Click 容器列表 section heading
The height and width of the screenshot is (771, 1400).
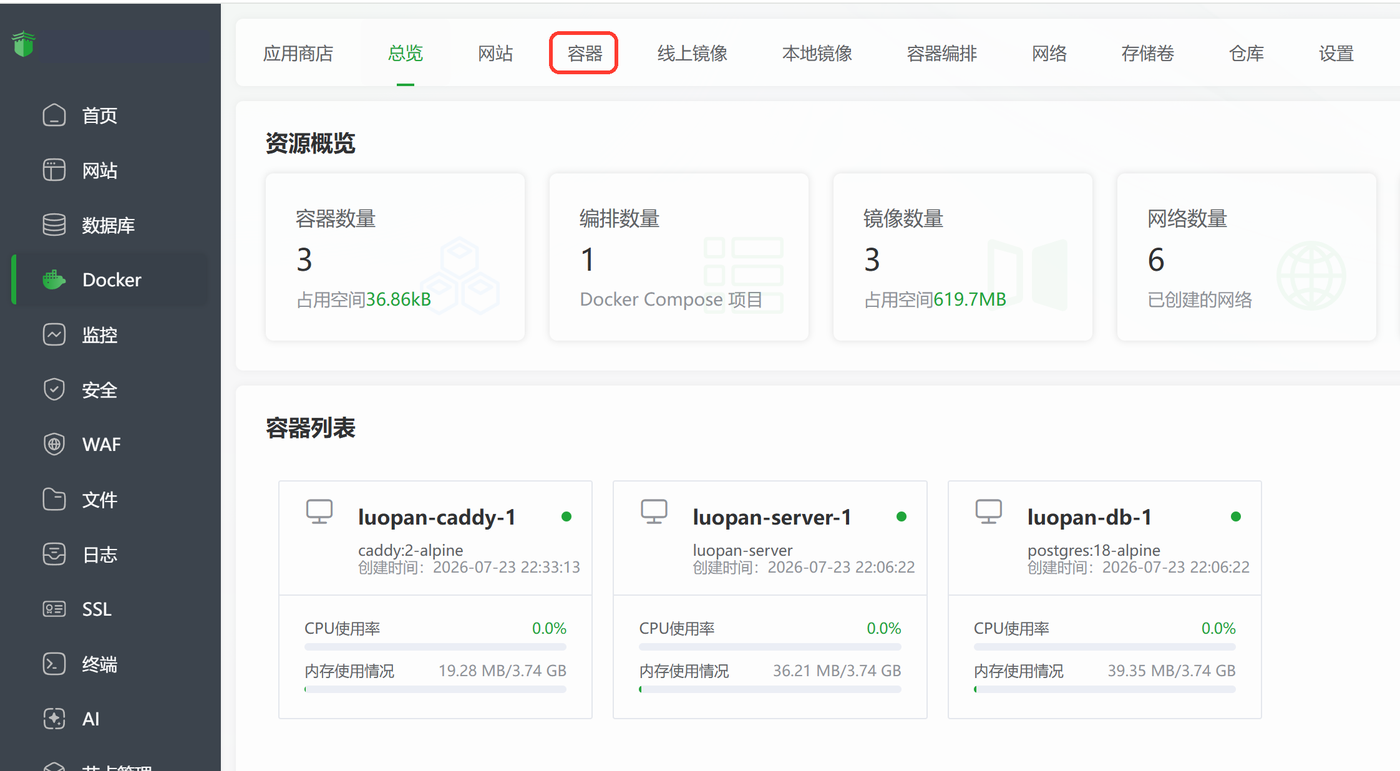click(310, 428)
